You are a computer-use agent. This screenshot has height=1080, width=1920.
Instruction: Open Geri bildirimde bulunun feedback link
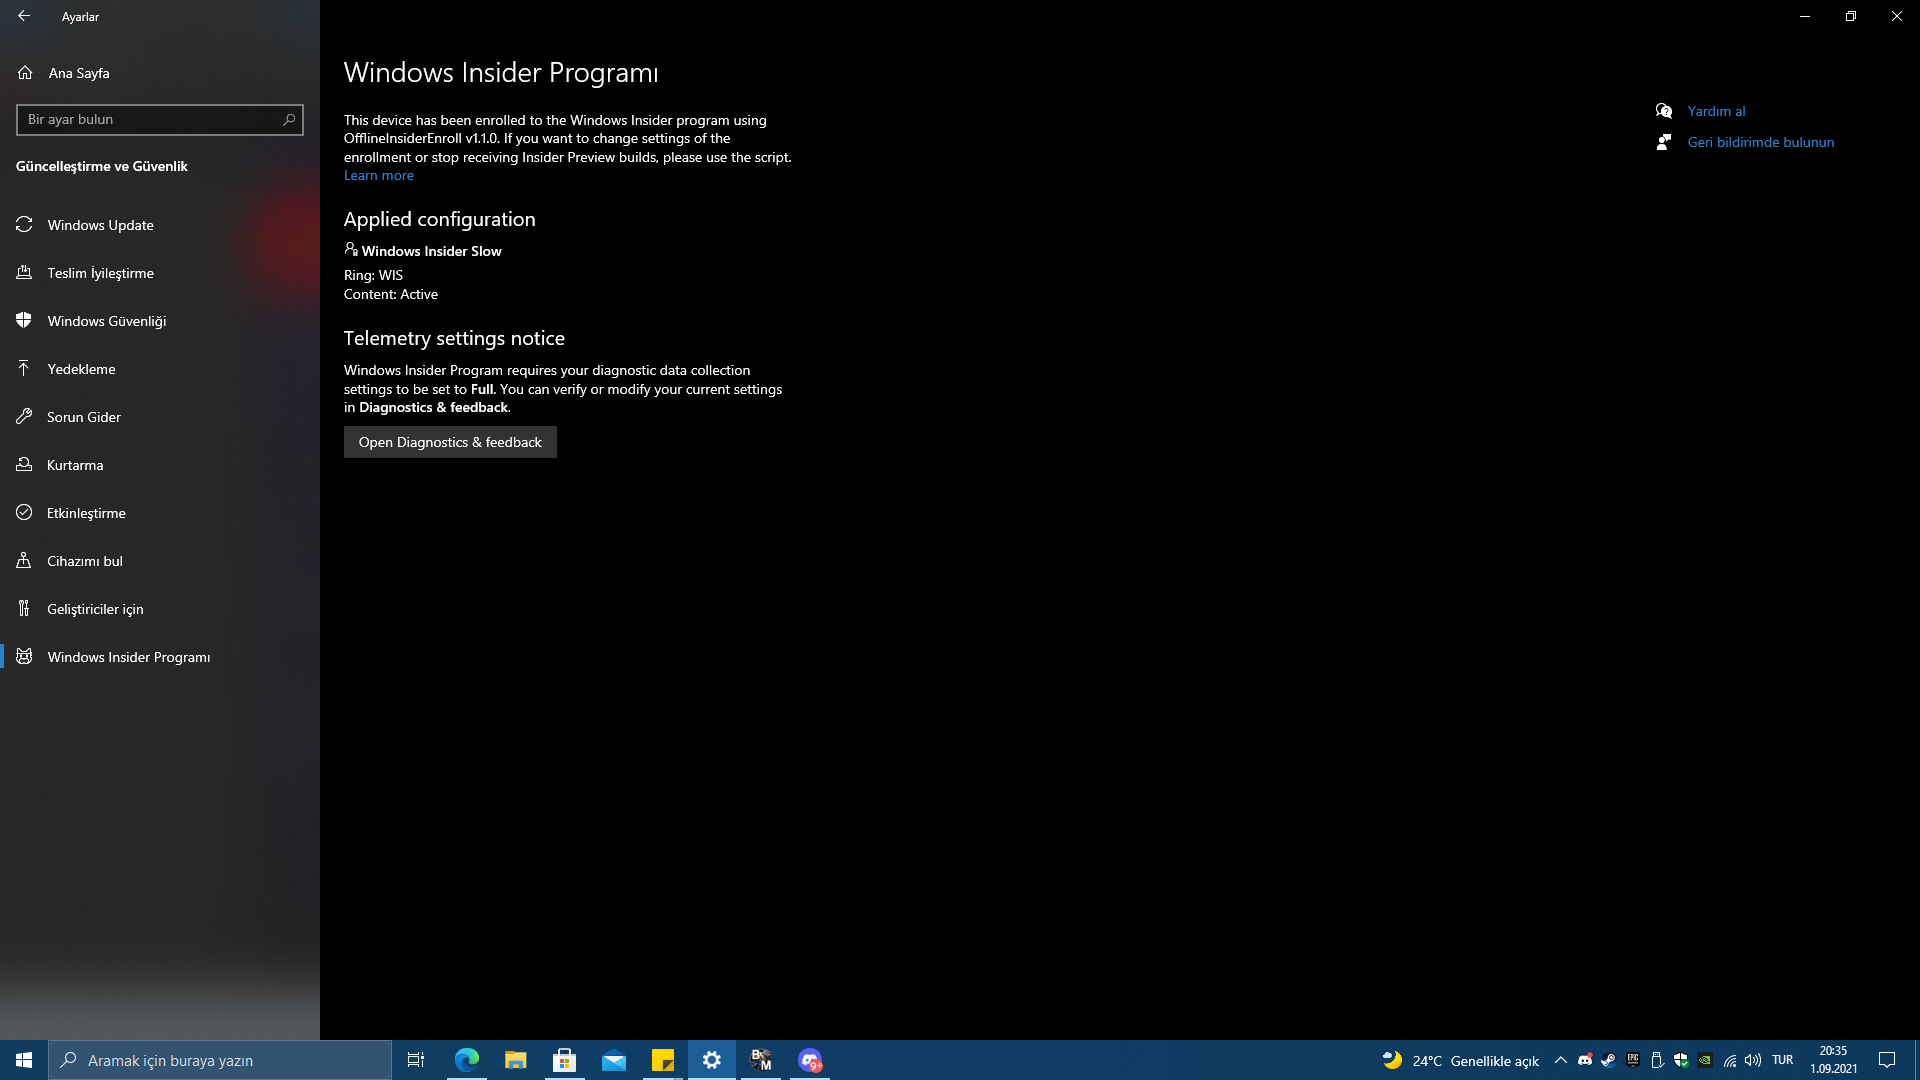tap(1760, 142)
